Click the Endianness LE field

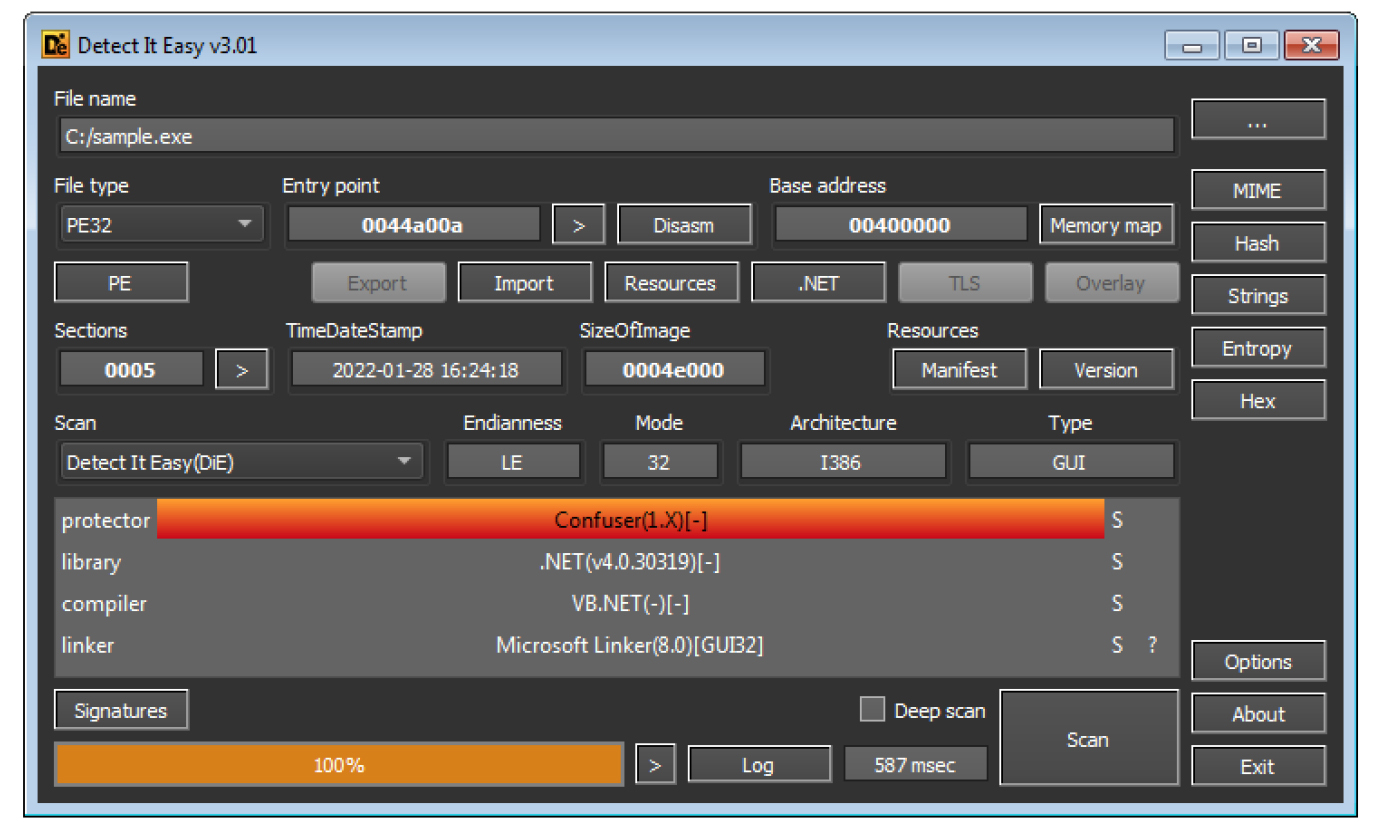pos(513,462)
